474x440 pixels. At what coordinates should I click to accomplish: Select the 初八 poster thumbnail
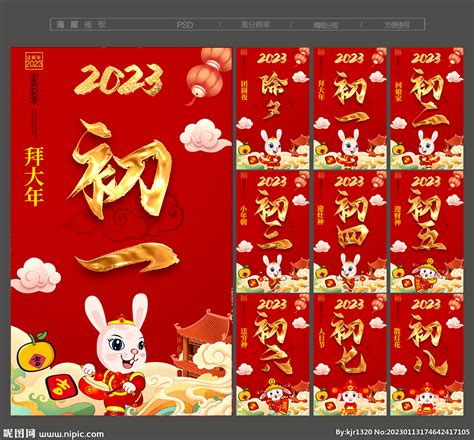point(427,355)
